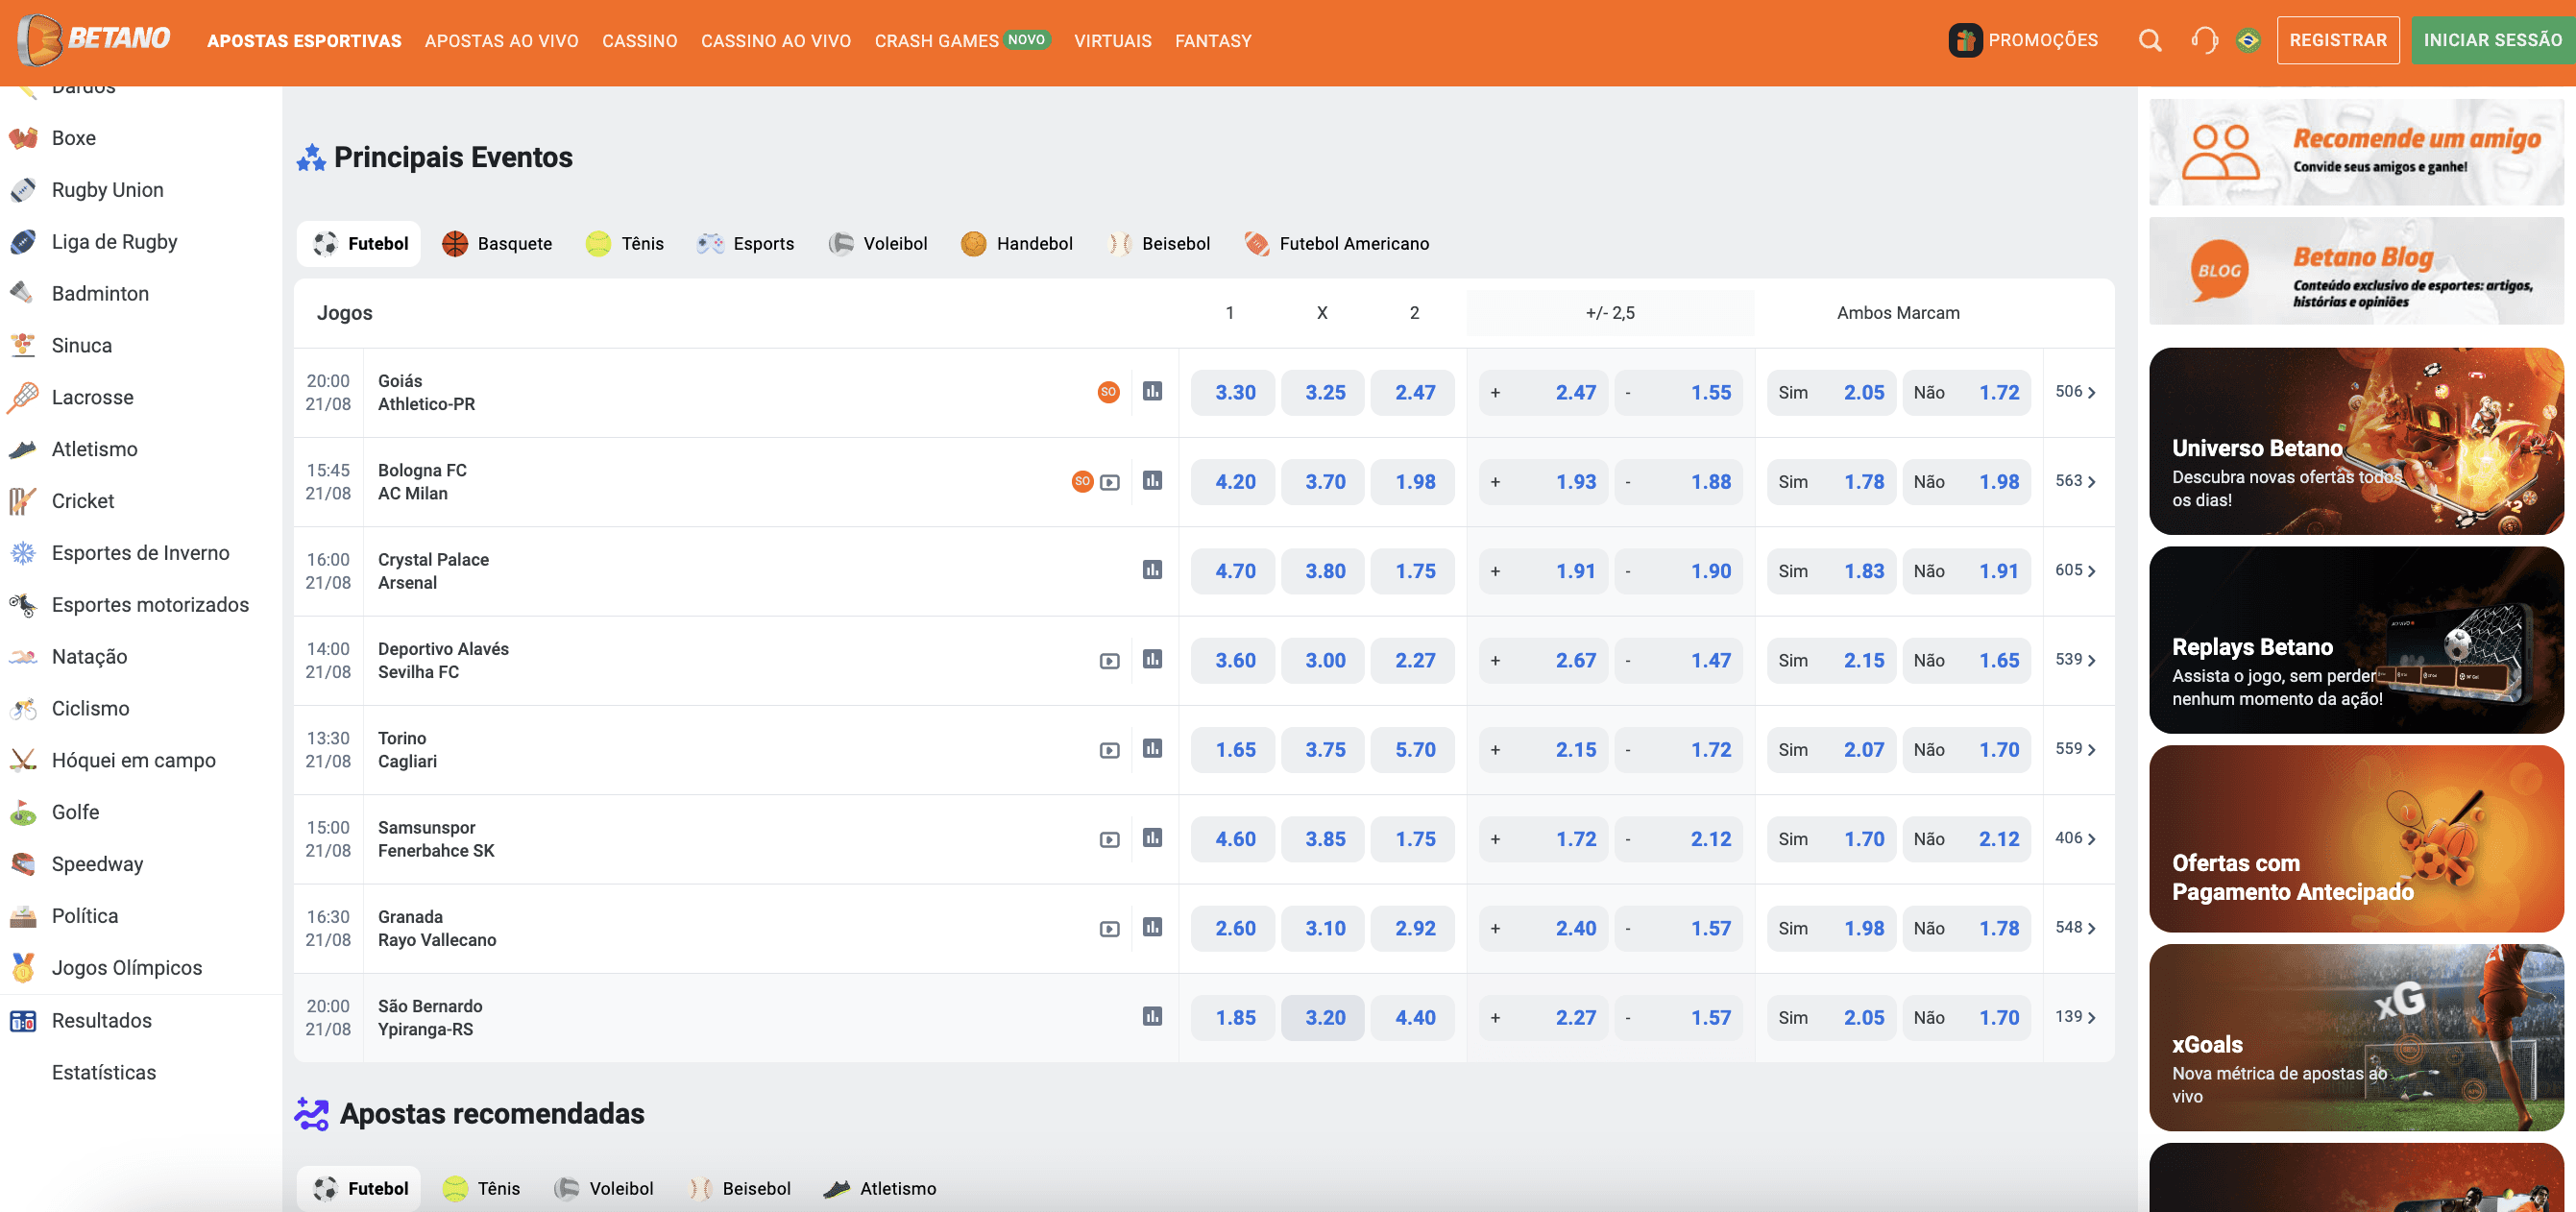Switch to Handebol tab in Principais Eventos

1017,243
